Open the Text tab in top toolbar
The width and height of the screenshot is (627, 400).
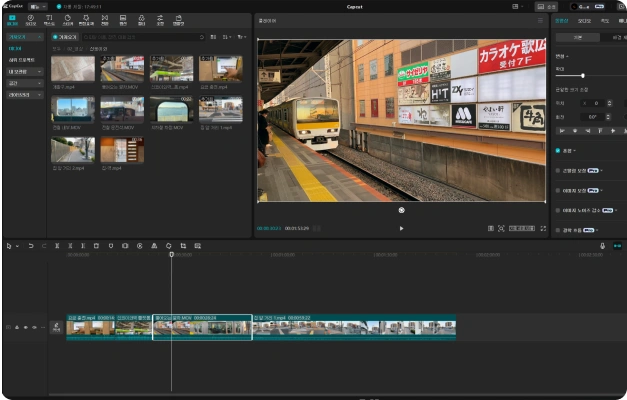49,20
